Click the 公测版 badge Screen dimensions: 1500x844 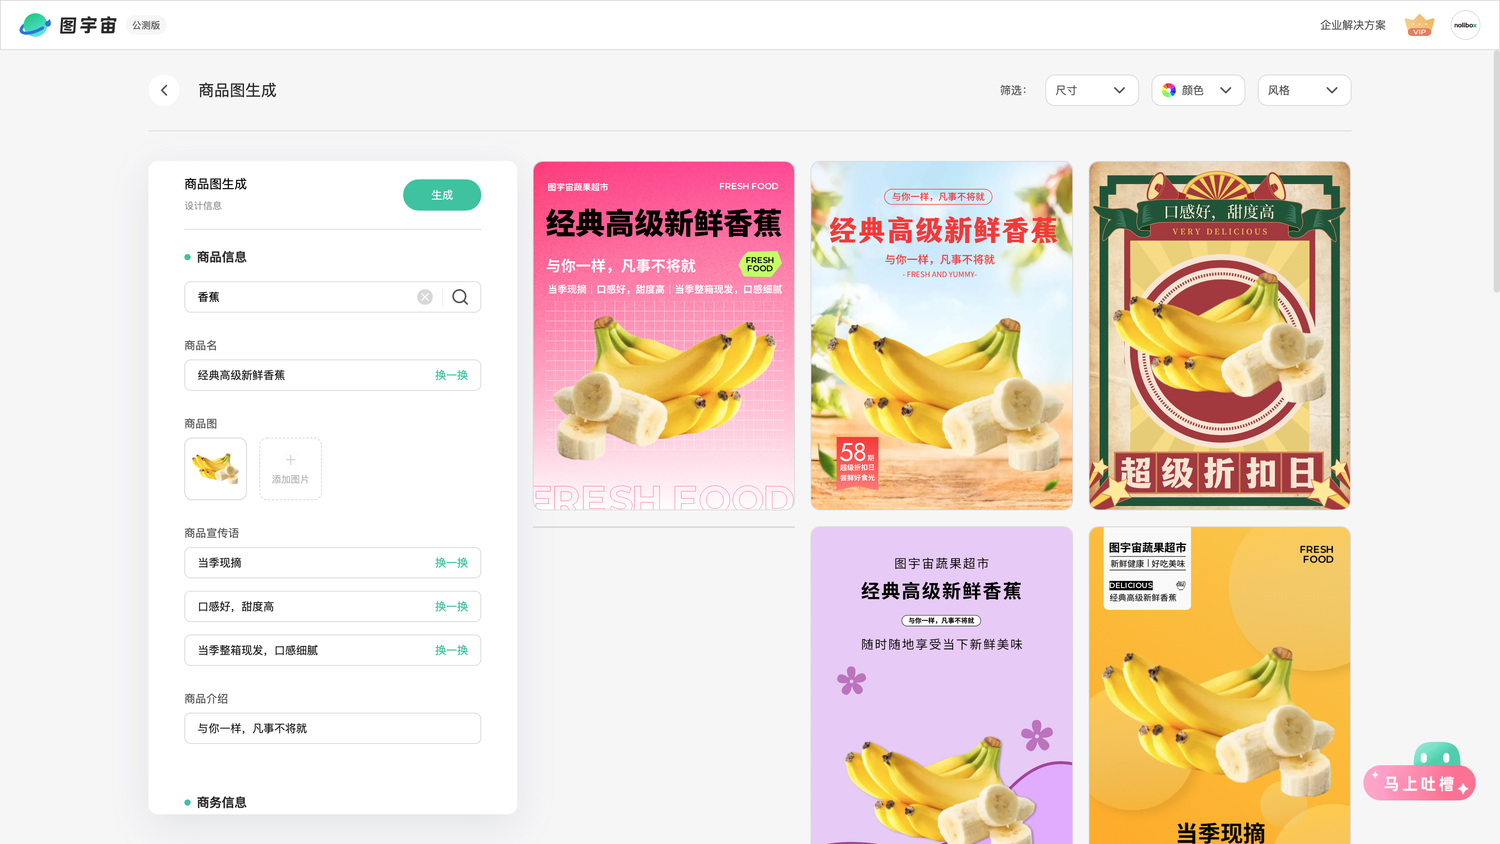[146, 25]
